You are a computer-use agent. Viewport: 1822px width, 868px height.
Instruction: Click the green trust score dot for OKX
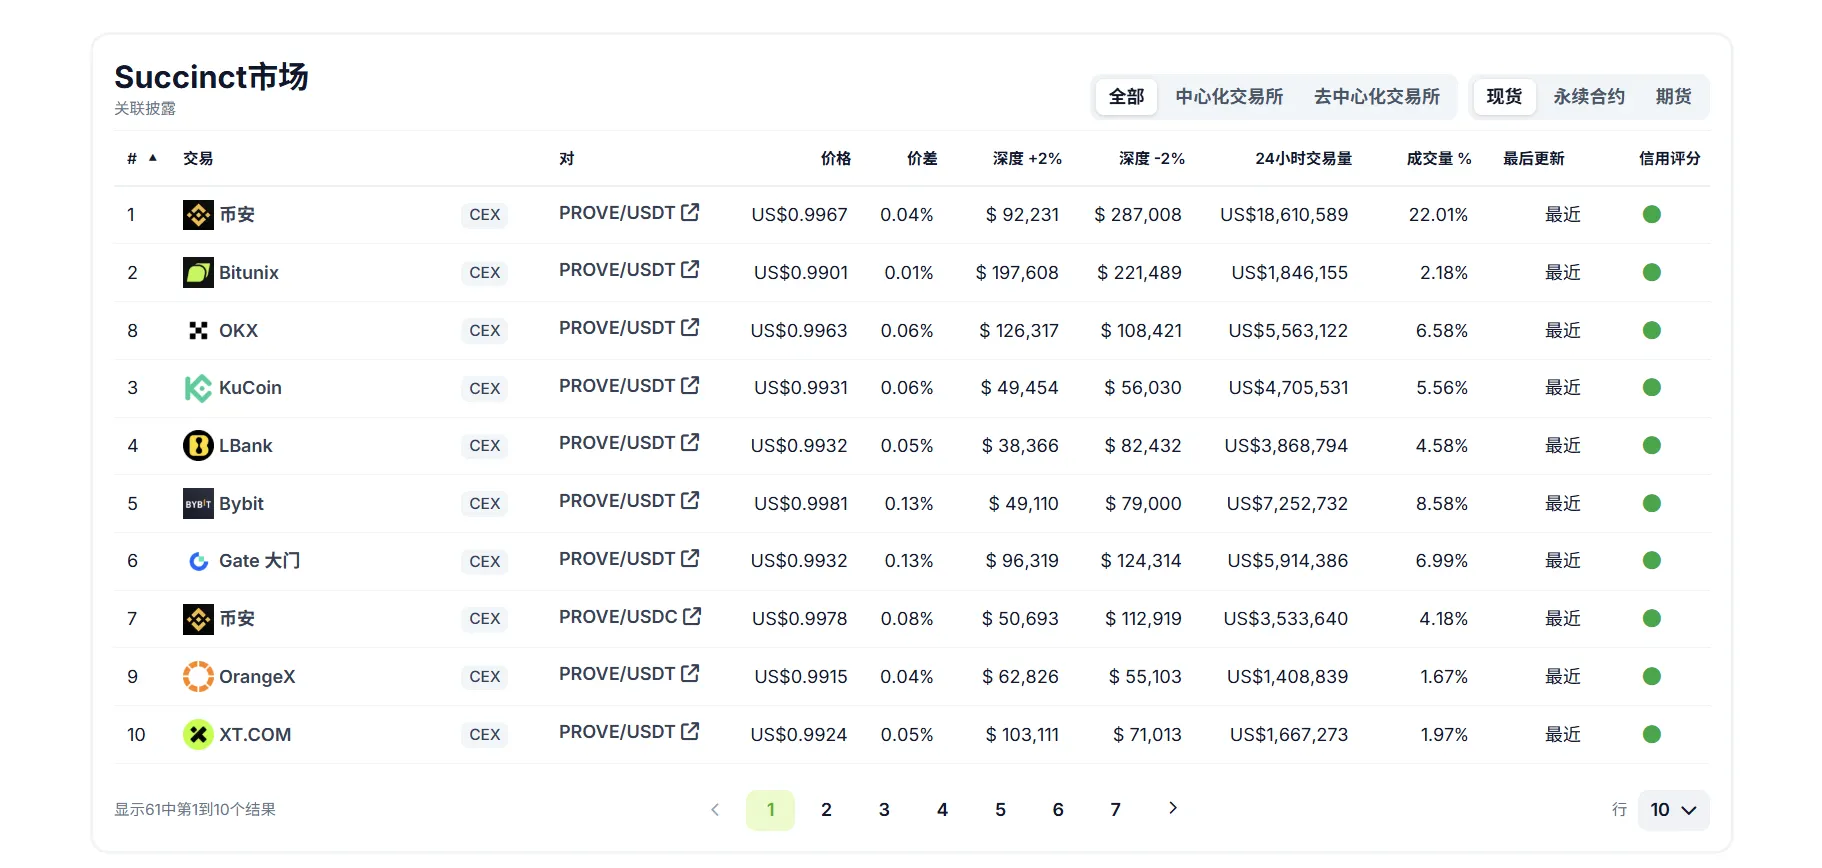[x=1651, y=331]
